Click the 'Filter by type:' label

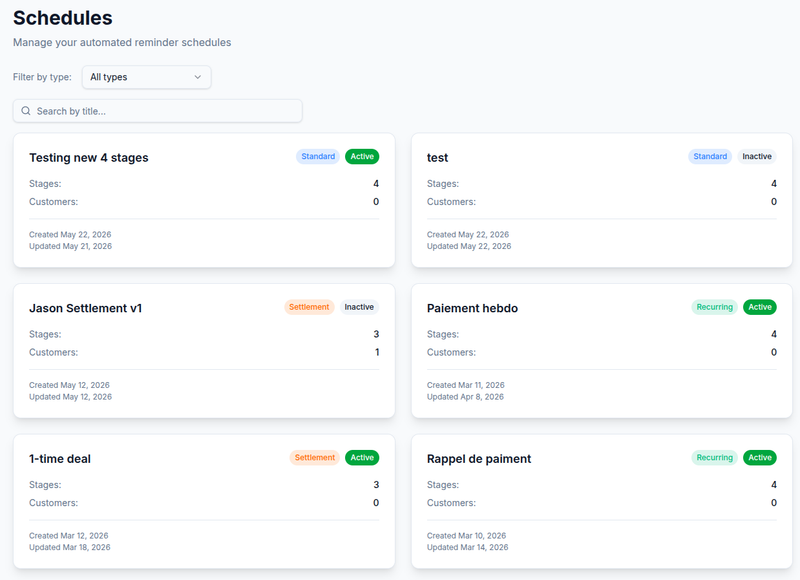(x=42, y=77)
